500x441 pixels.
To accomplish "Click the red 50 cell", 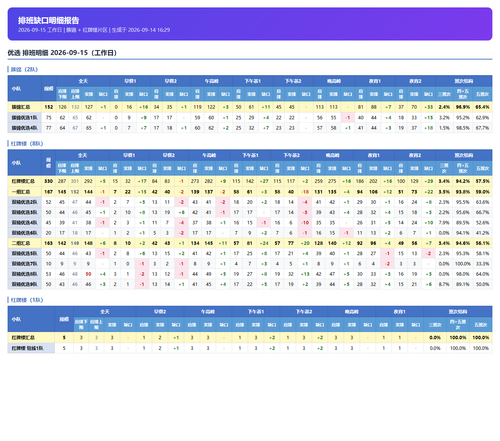I will tap(88, 274).
